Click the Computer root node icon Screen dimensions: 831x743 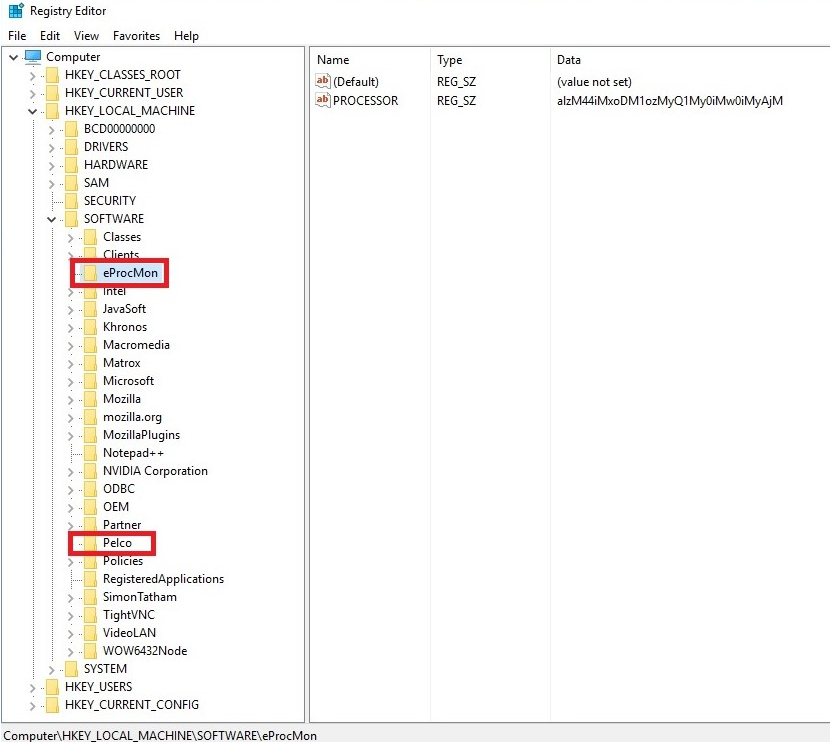tap(32, 57)
